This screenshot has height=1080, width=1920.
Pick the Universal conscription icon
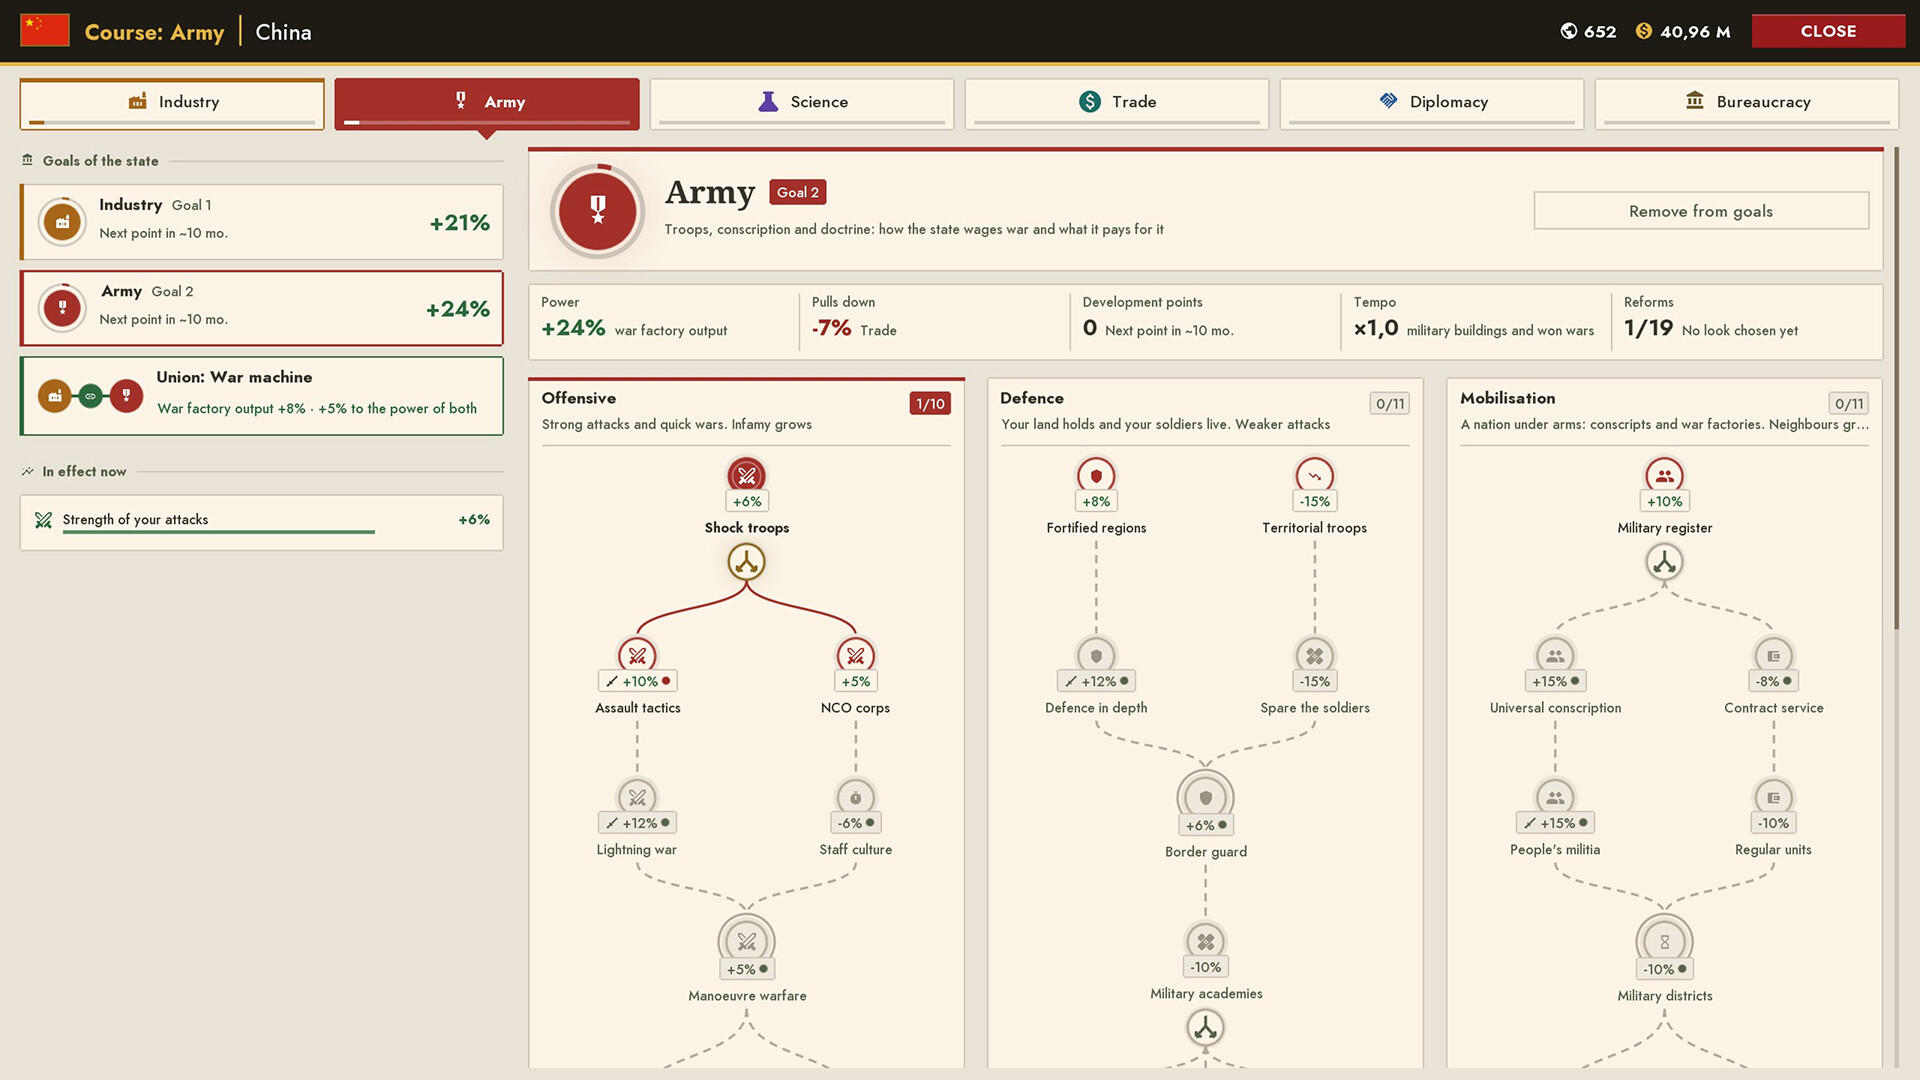click(x=1555, y=655)
